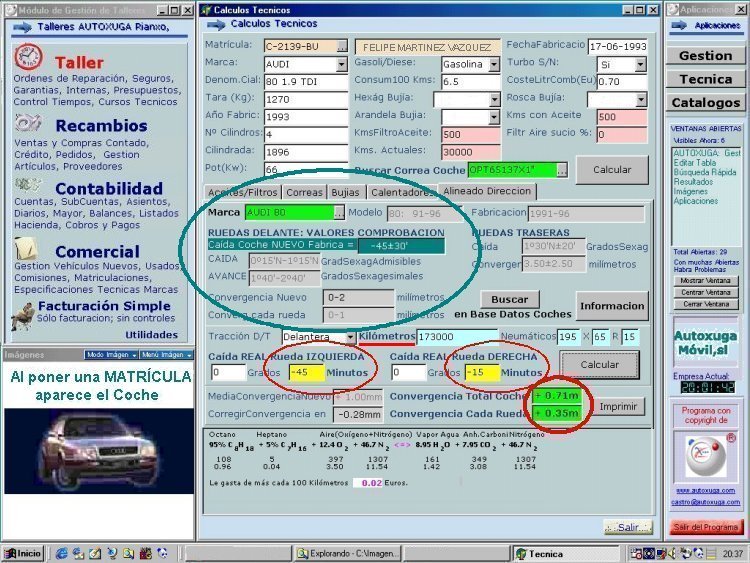
Task: Click blue arrow beside Calculos Tecnicos heading
Action: 215,24
